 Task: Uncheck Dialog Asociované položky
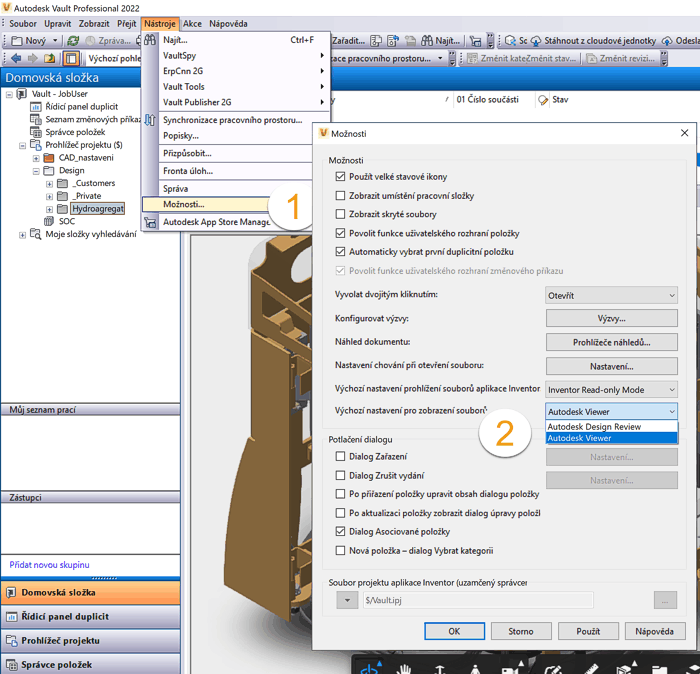click(340, 532)
